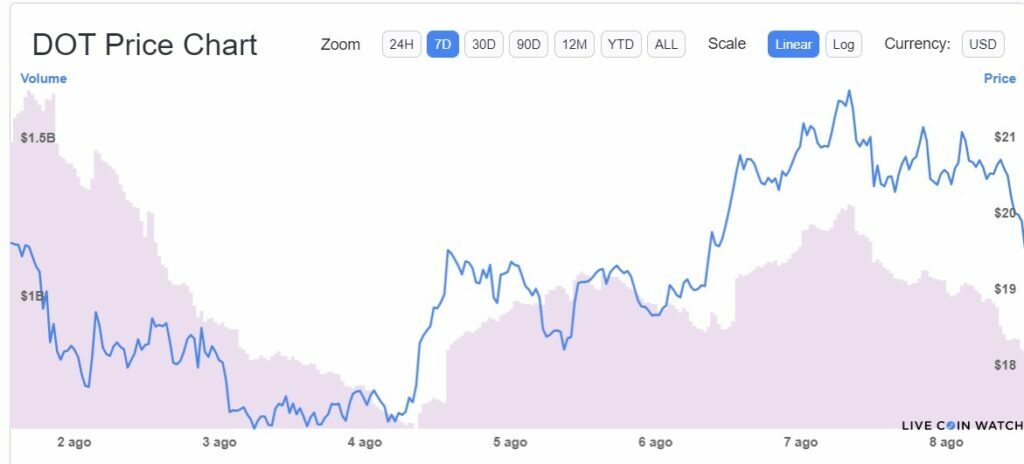This screenshot has height=464, width=1024.
Task: Set chart zoom to 24H
Action: point(401,45)
